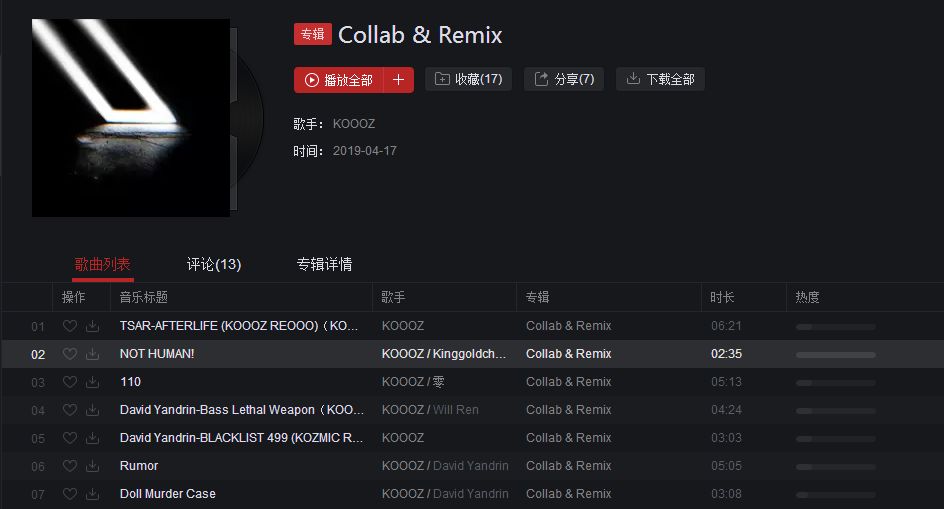The height and width of the screenshot is (509, 944).
Task: Click the album cover artwork
Action: [131, 117]
